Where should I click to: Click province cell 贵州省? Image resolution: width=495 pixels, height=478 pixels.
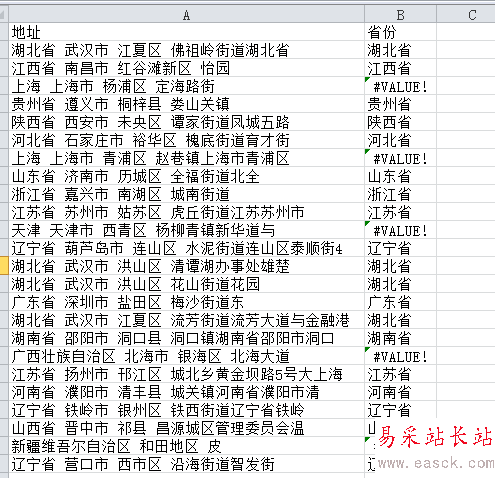point(400,104)
